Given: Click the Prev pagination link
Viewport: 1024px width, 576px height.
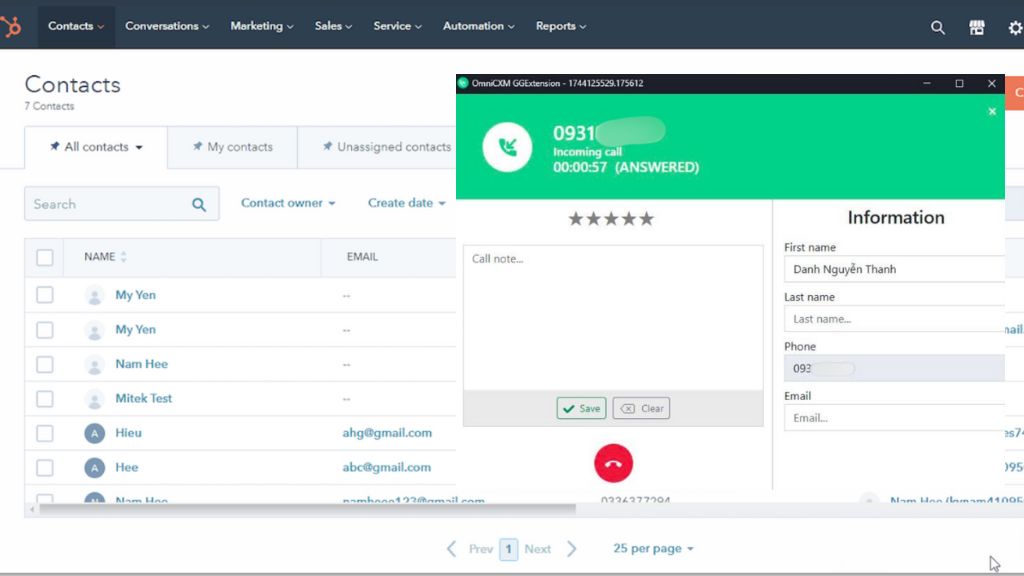Looking at the screenshot, I should pos(481,549).
